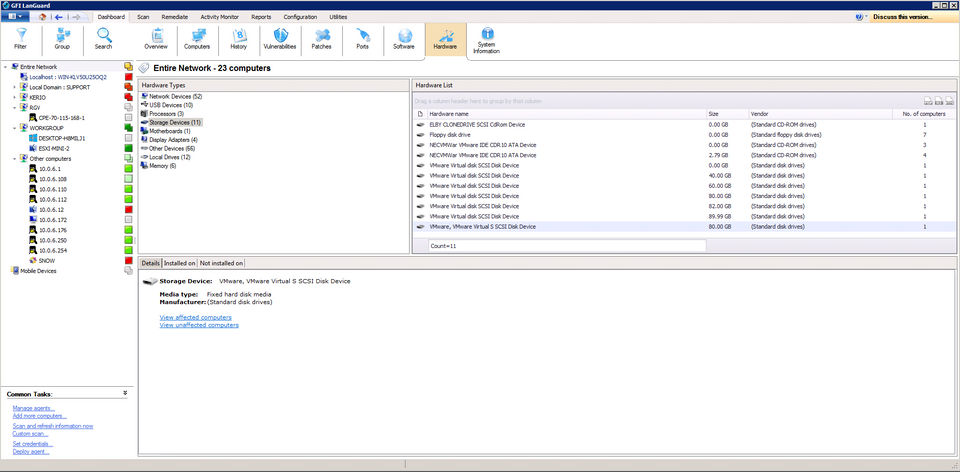Image resolution: width=960 pixels, height=472 pixels.
Task: Click the Add more computers link
Action: click(40, 416)
